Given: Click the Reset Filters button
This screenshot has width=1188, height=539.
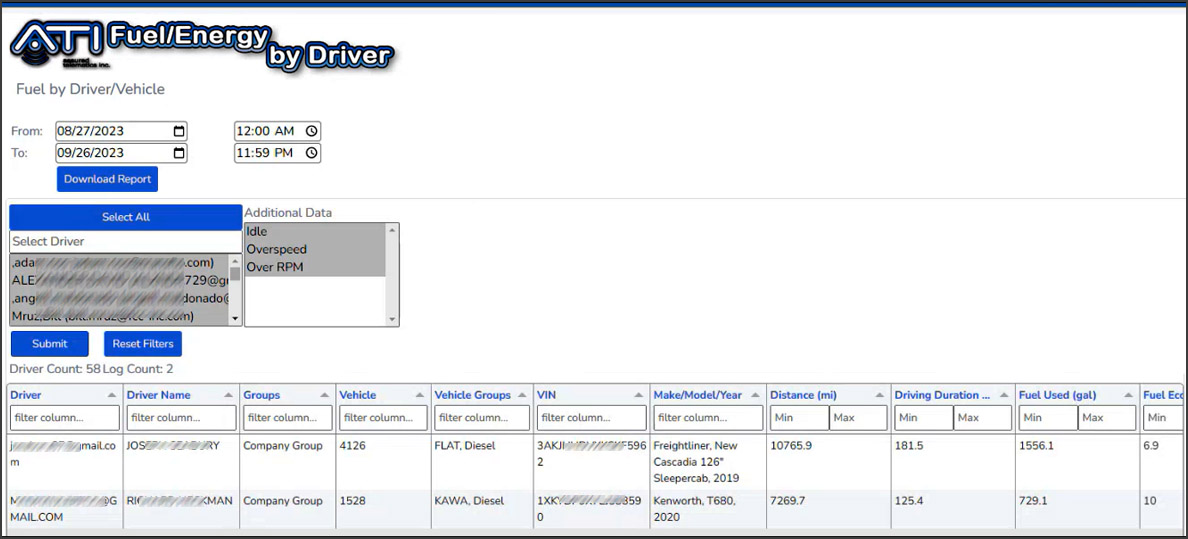Looking at the screenshot, I should coord(143,344).
